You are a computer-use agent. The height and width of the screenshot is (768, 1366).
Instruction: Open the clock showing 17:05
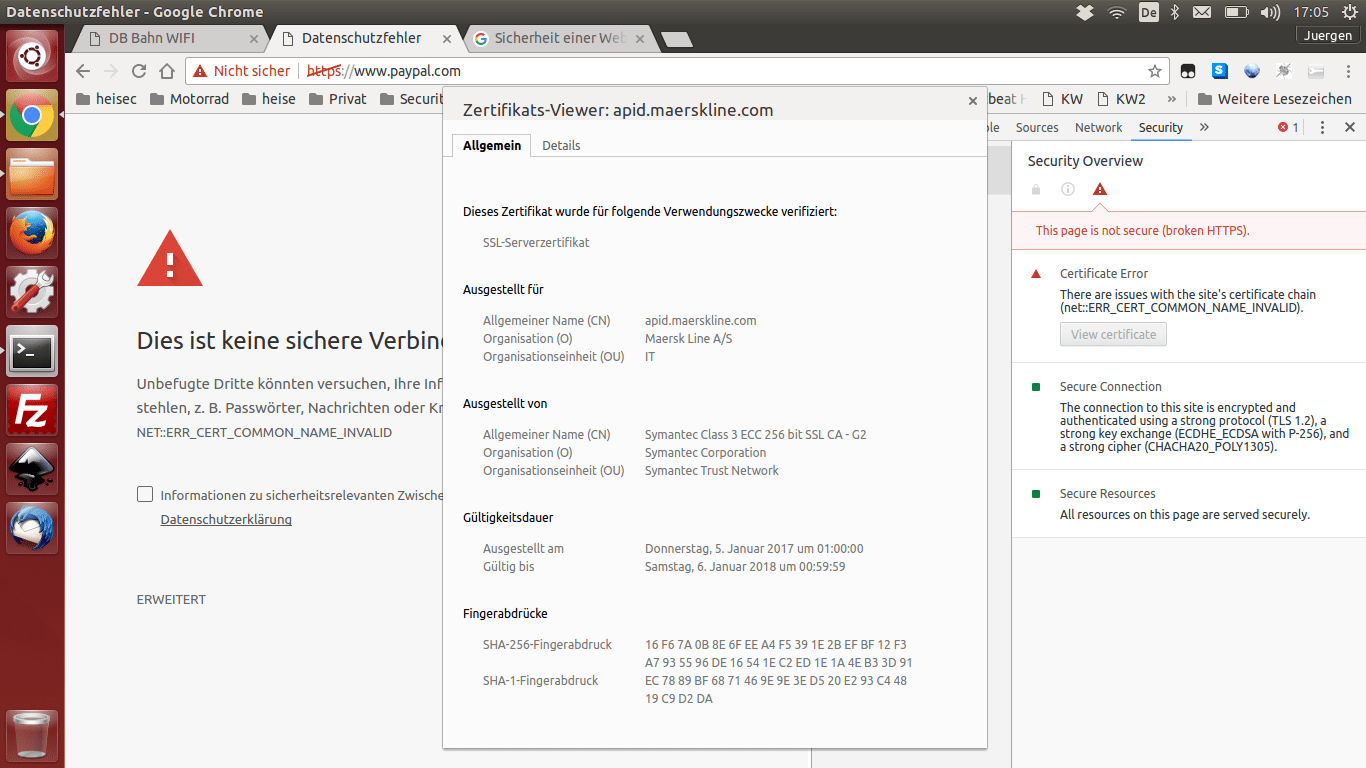point(1311,12)
